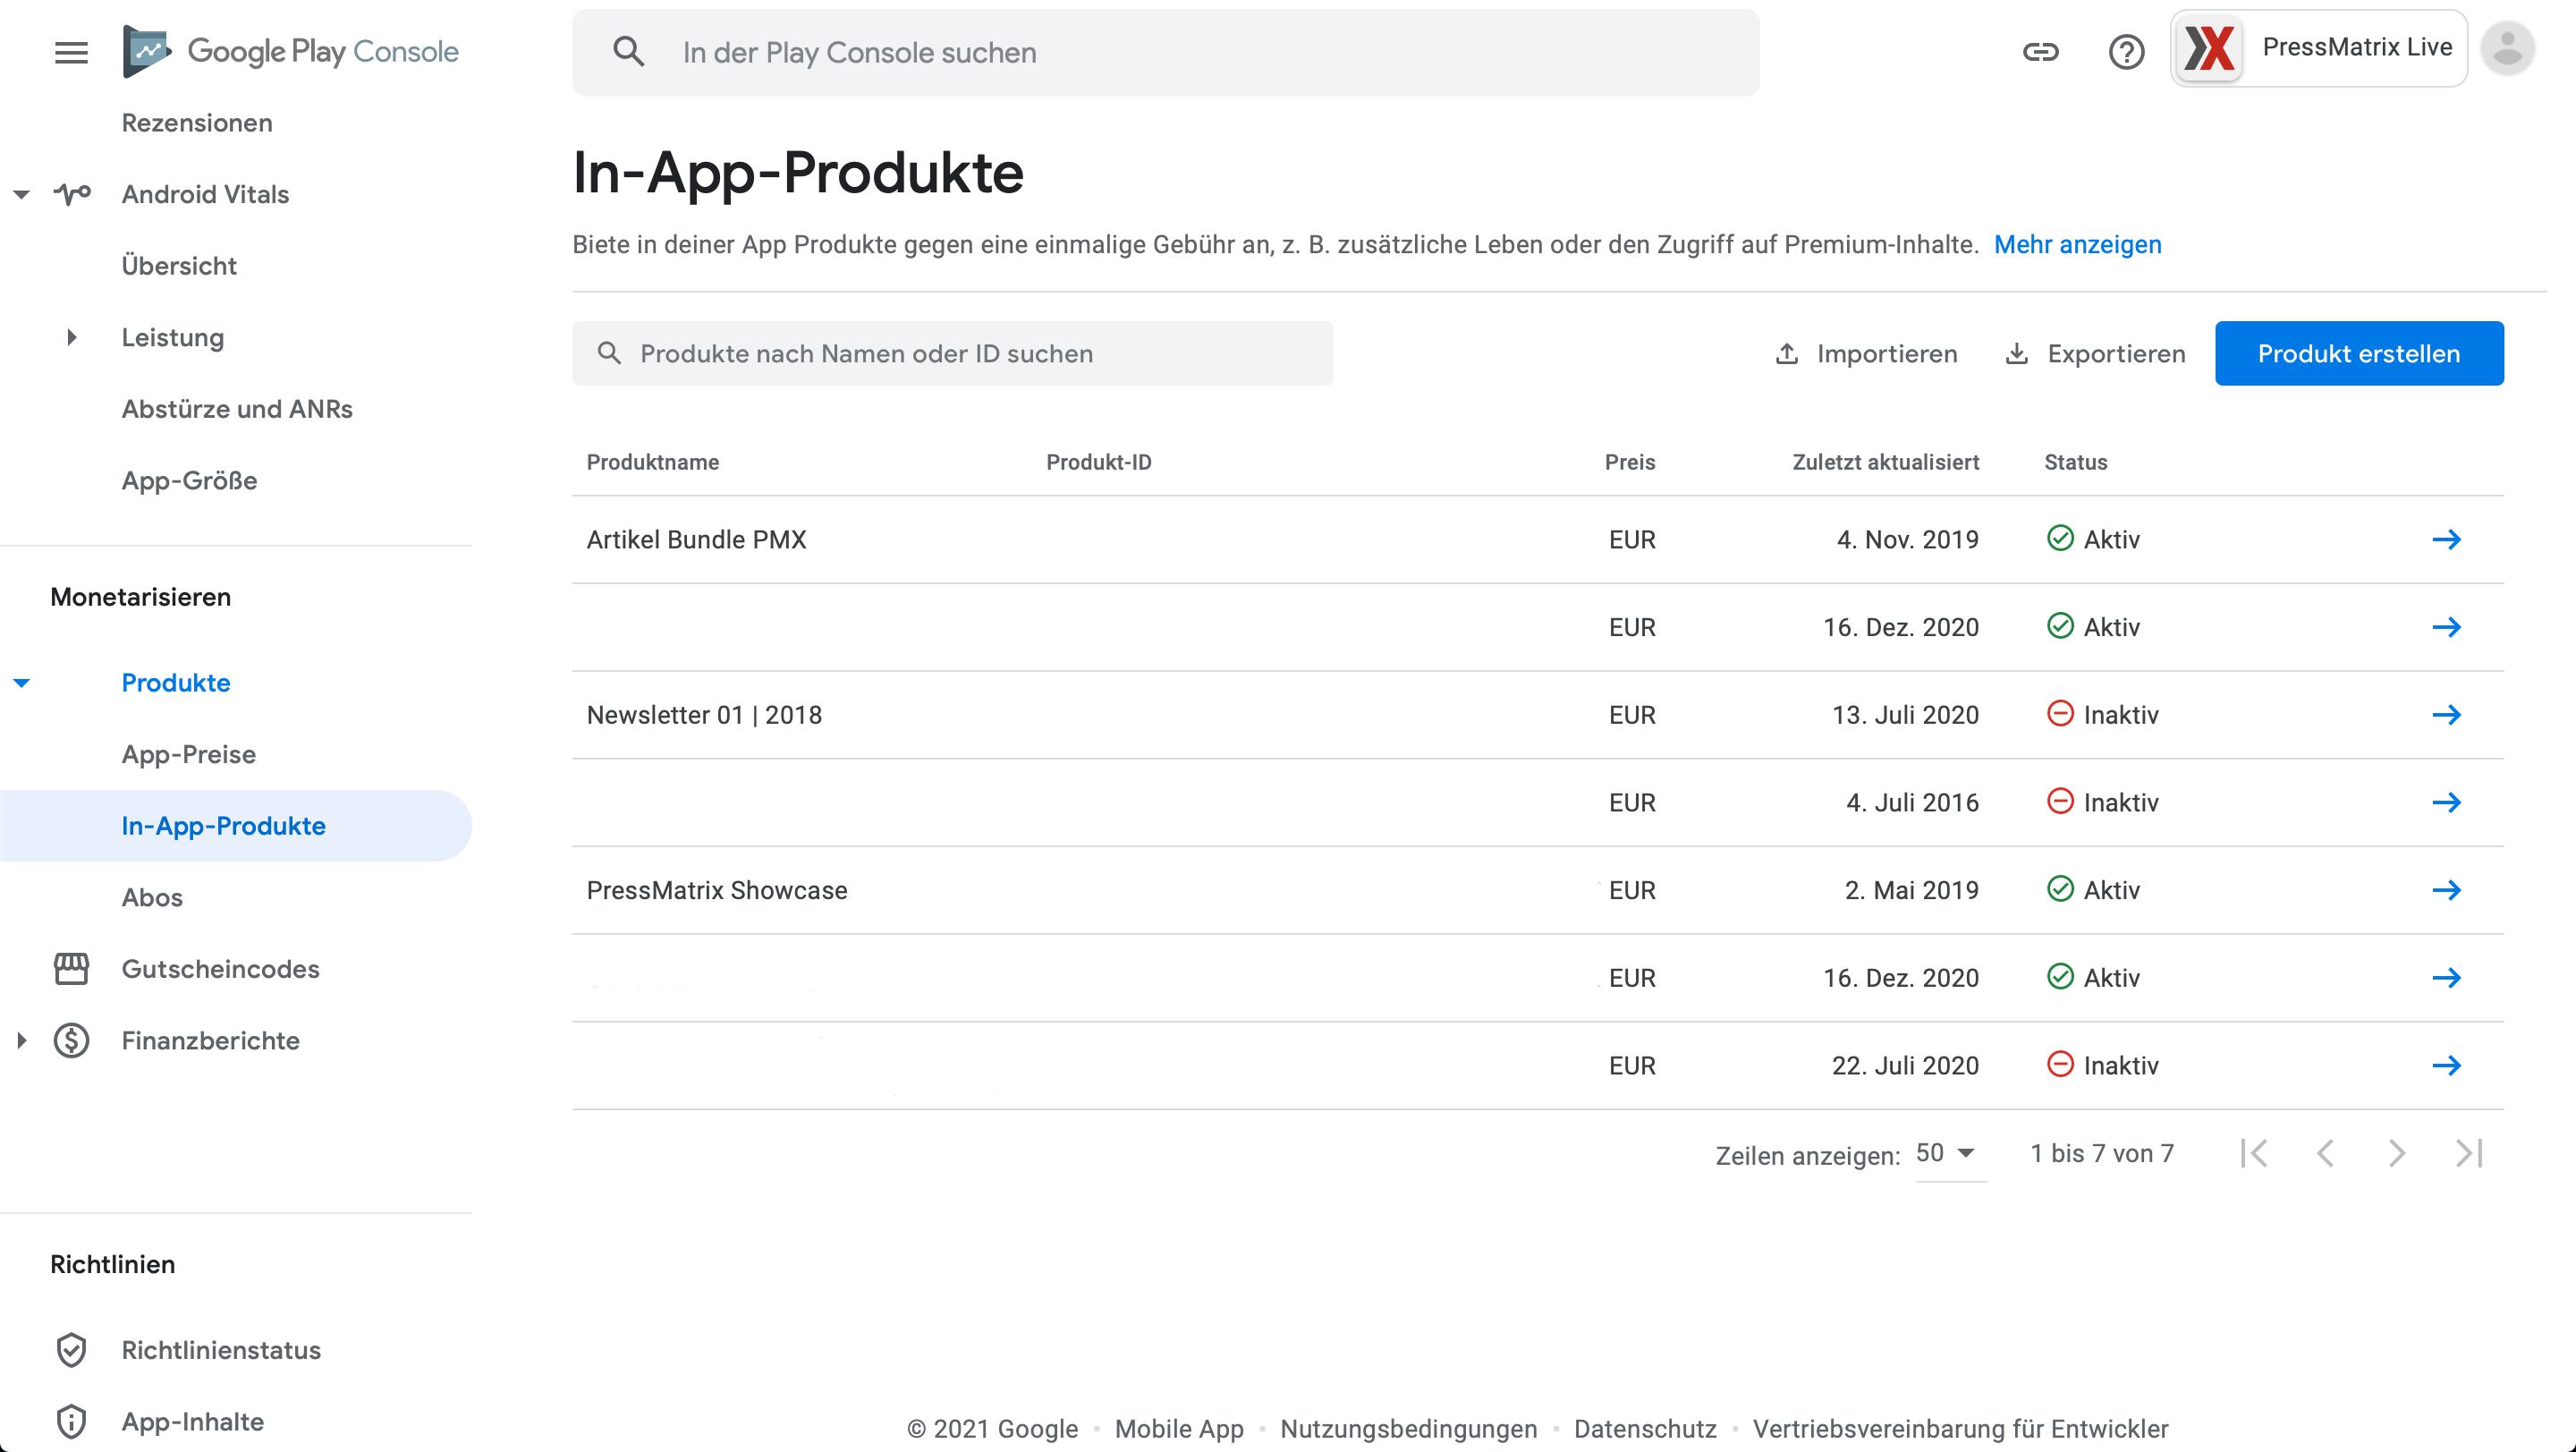The height and width of the screenshot is (1452, 2576).
Task: Open Abos page
Action: [152, 898]
